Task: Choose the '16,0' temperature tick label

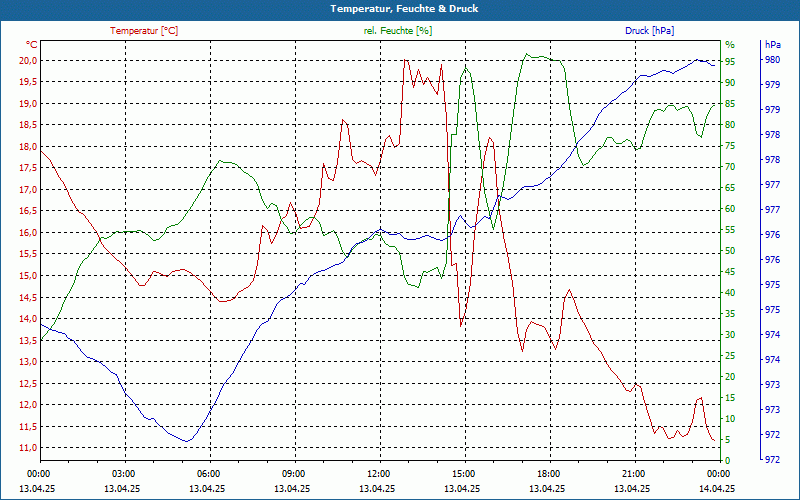Action: point(28,233)
